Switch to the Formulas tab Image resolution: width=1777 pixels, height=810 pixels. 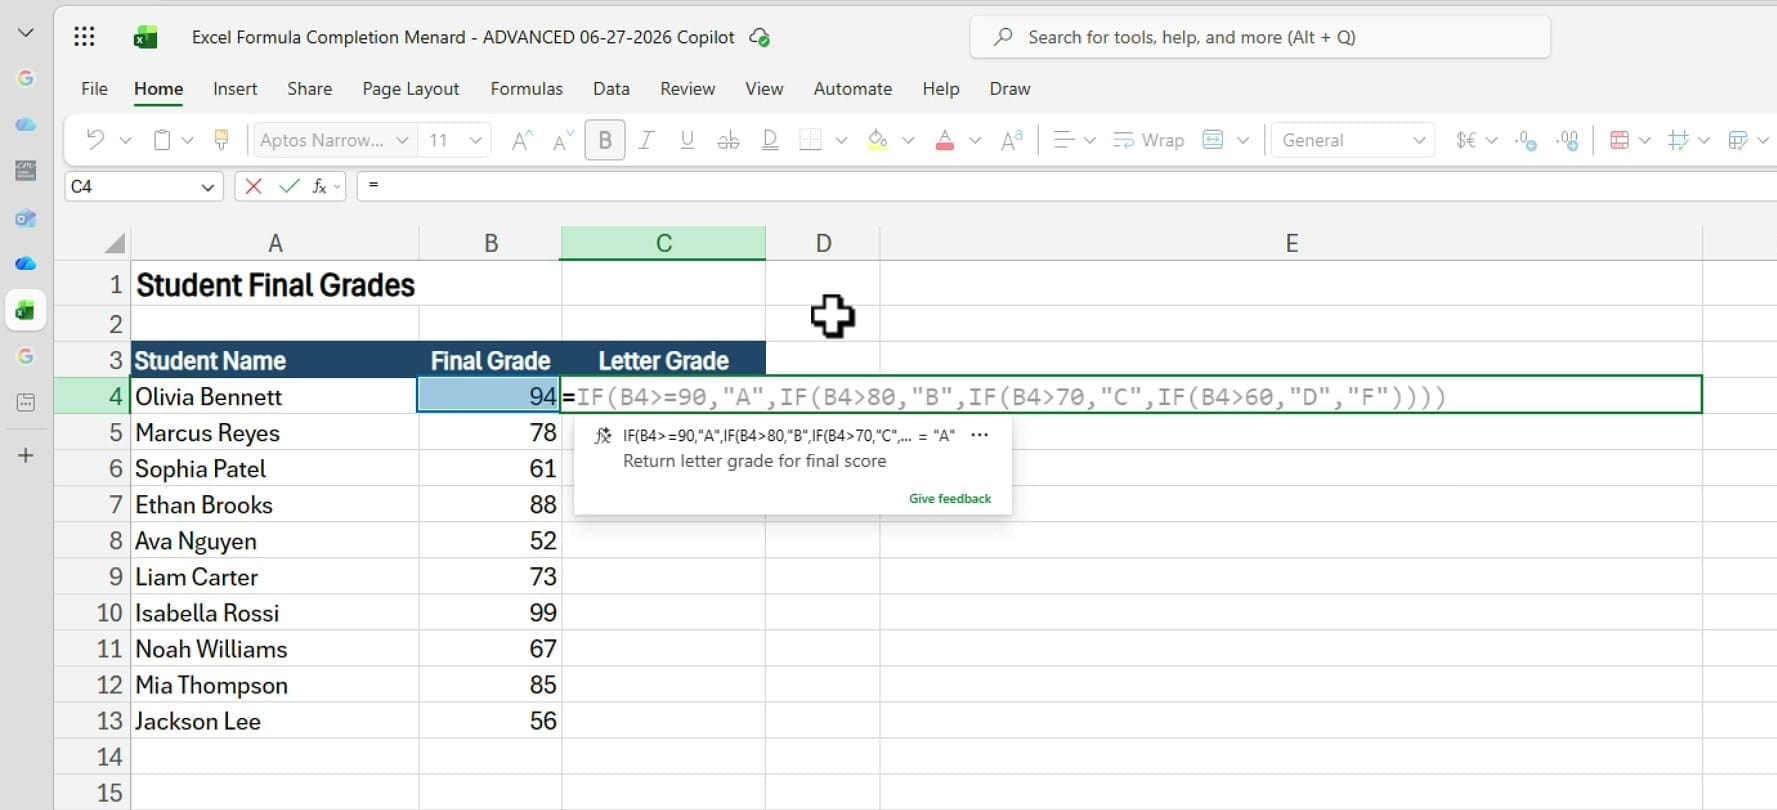click(527, 89)
